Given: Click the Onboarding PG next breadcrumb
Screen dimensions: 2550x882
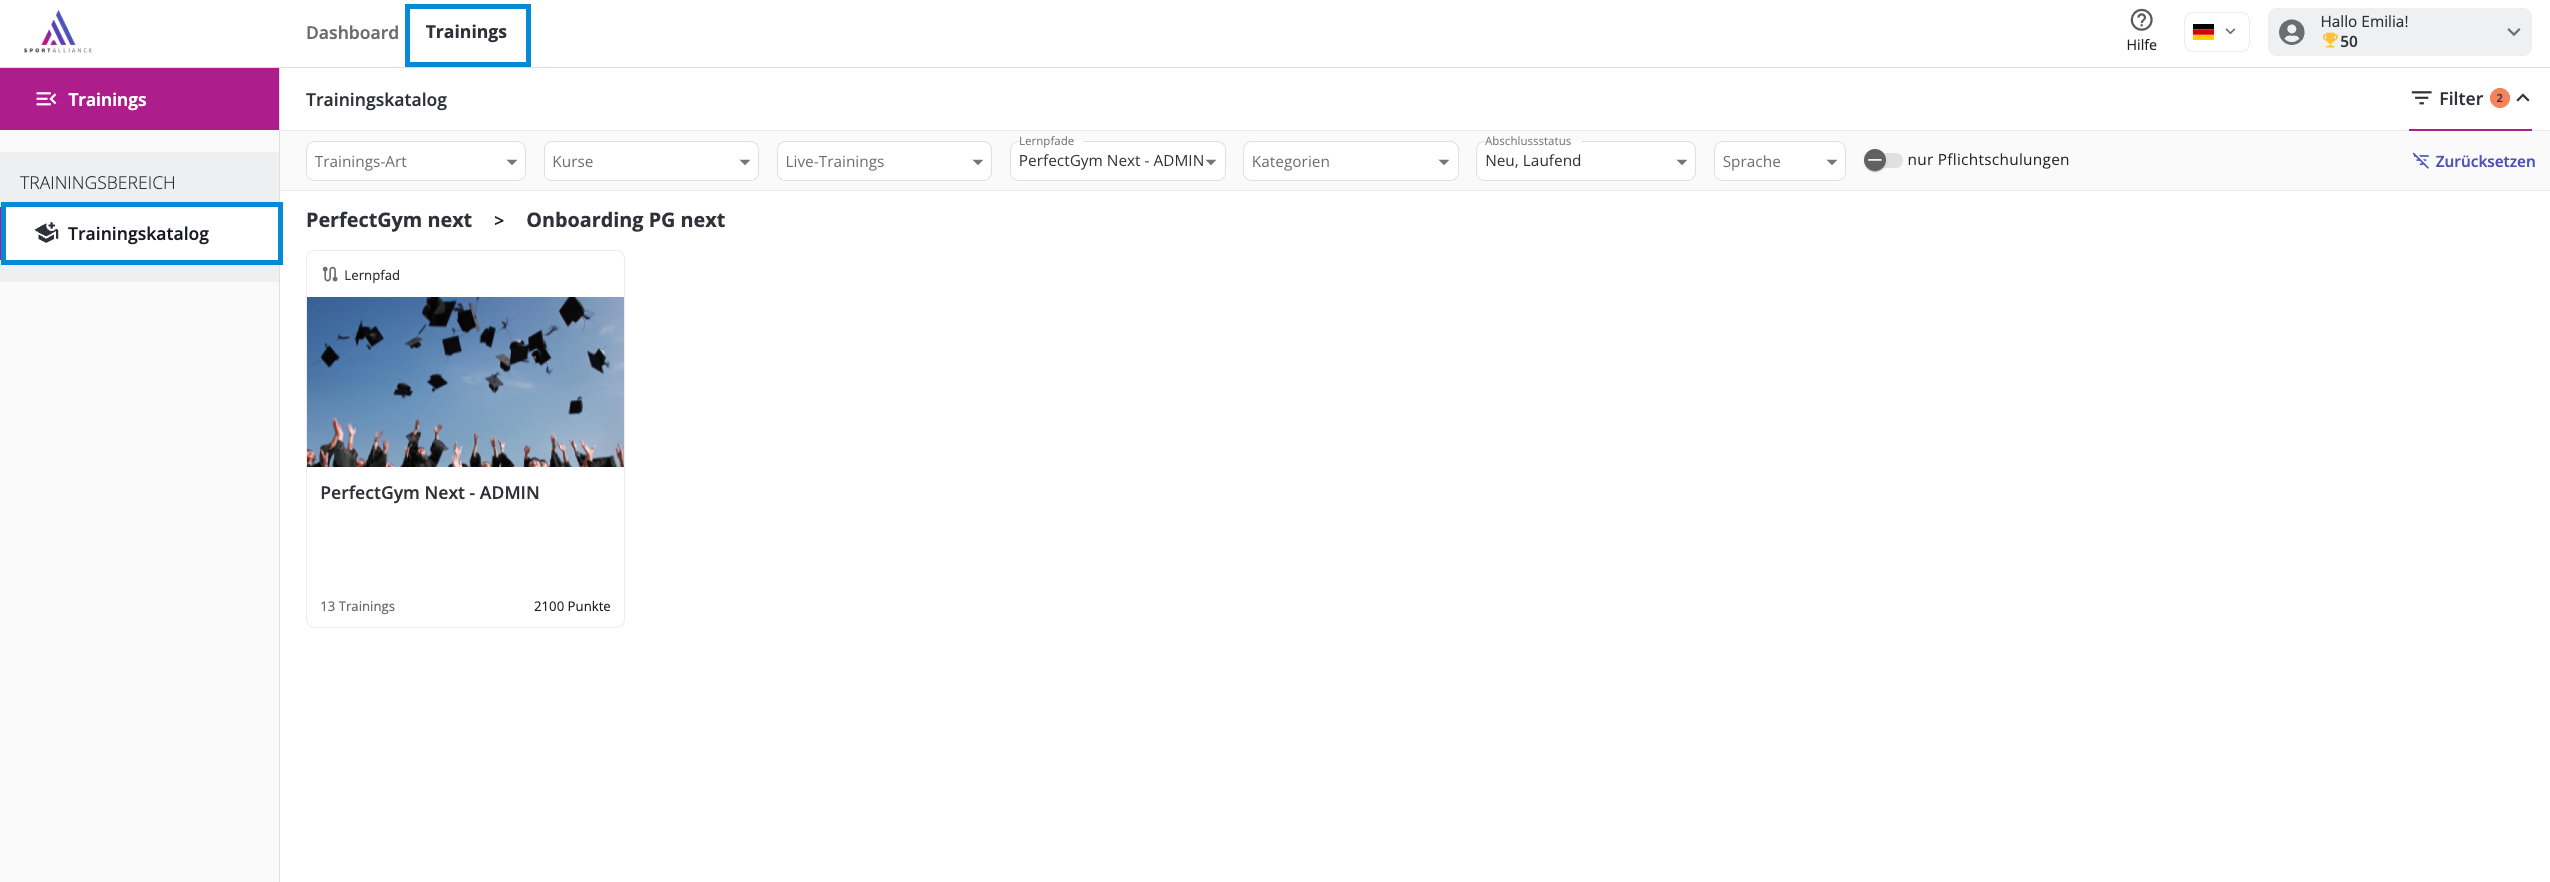Looking at the screenshot, I should point(625,220).
